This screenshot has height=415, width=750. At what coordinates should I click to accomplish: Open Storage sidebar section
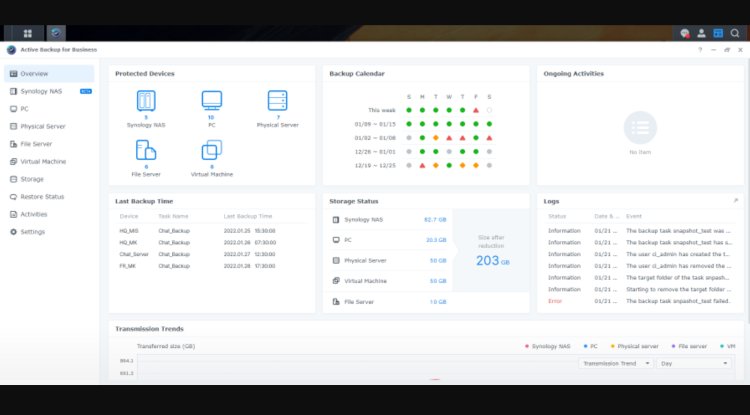[49, 179]
